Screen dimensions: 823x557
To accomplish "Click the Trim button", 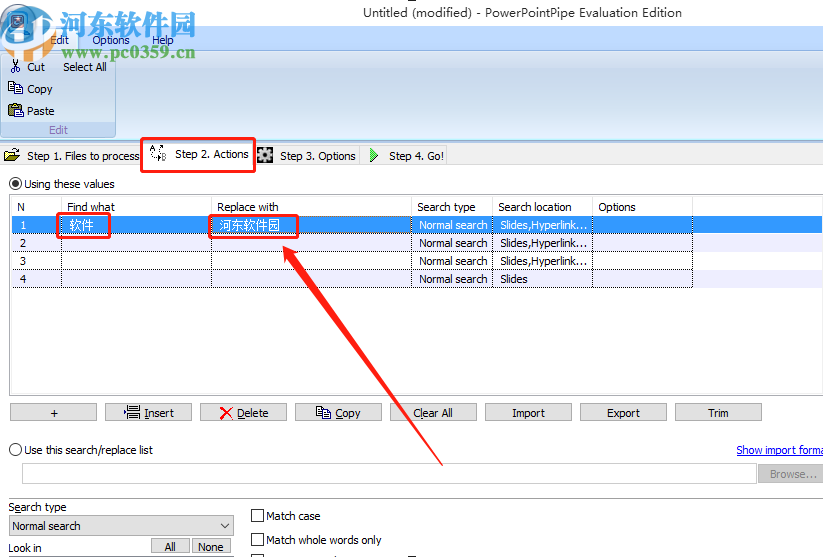I will pyautogui.click(x=718, y=413).
